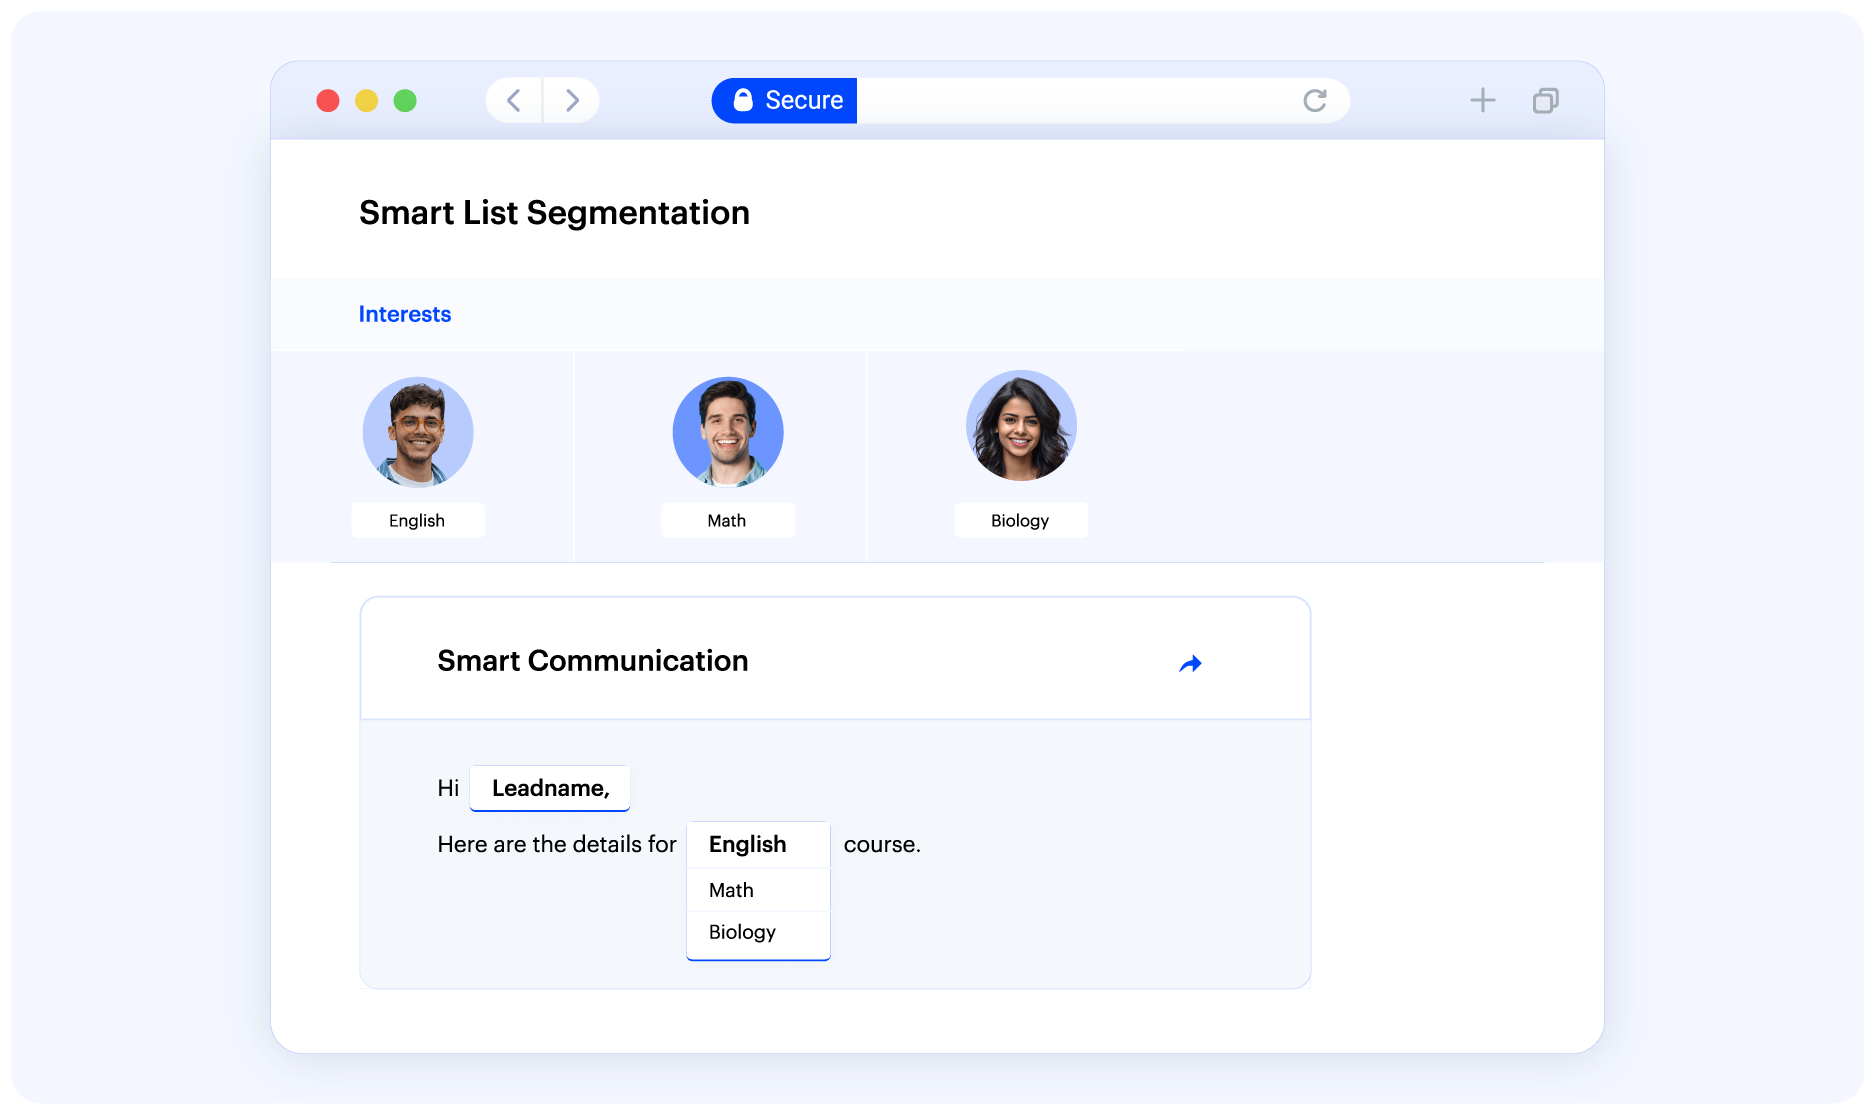
Task: Click the Smart Communication title
Action: [593, 661]
